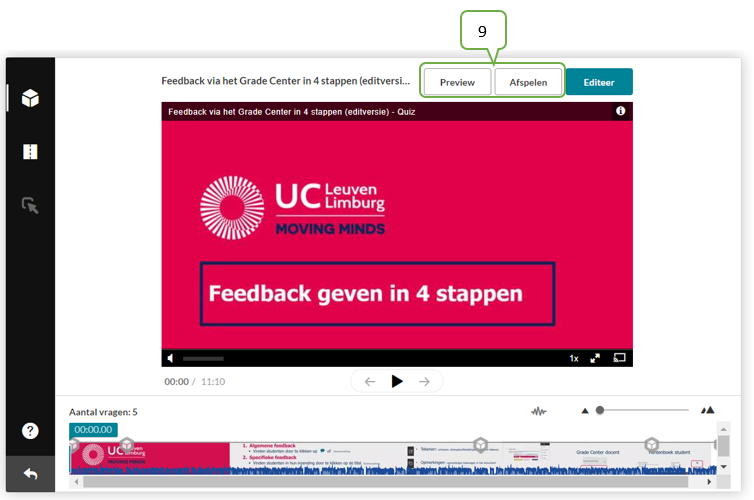This screenshot has height=500, width=754.
Task: Select the hotspots cursor tool in sidebar
Action: (30, 205)
